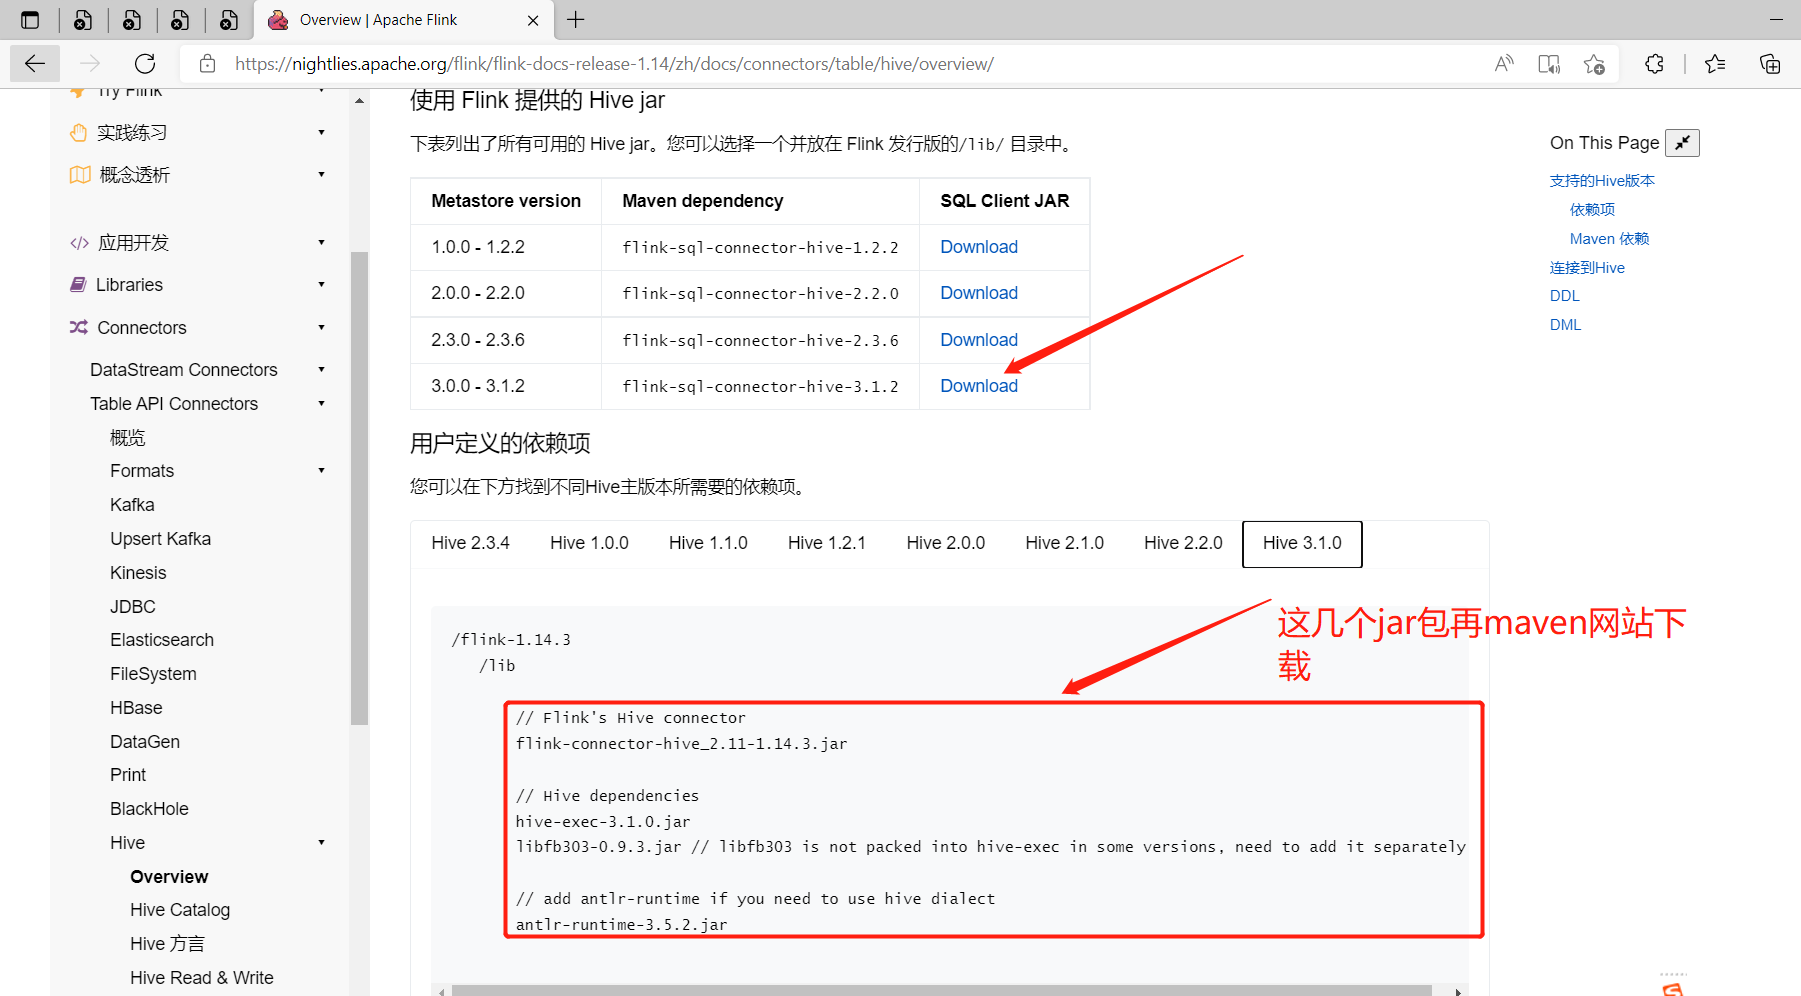The image size is (1801, 996).
Task: Open the Elasticsearch connector page
Action: point(162,640)
